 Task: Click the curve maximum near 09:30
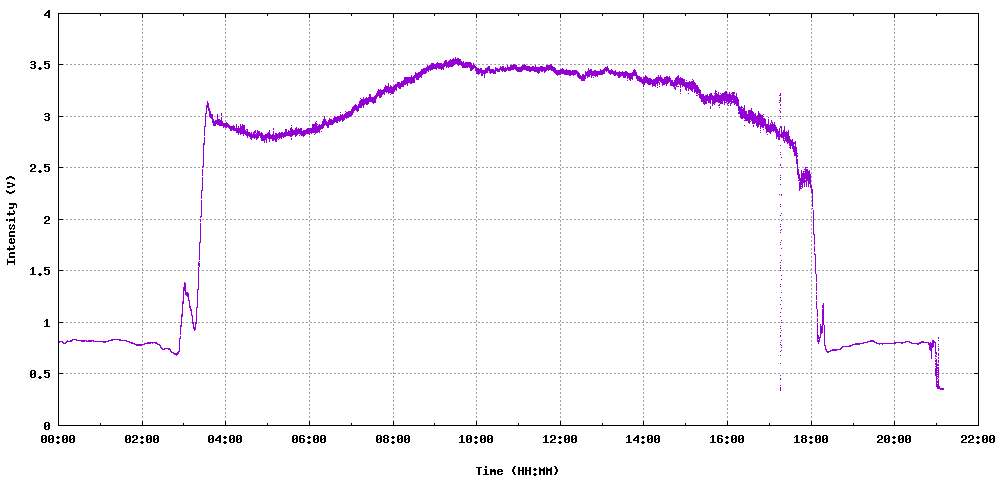[455, 61]
